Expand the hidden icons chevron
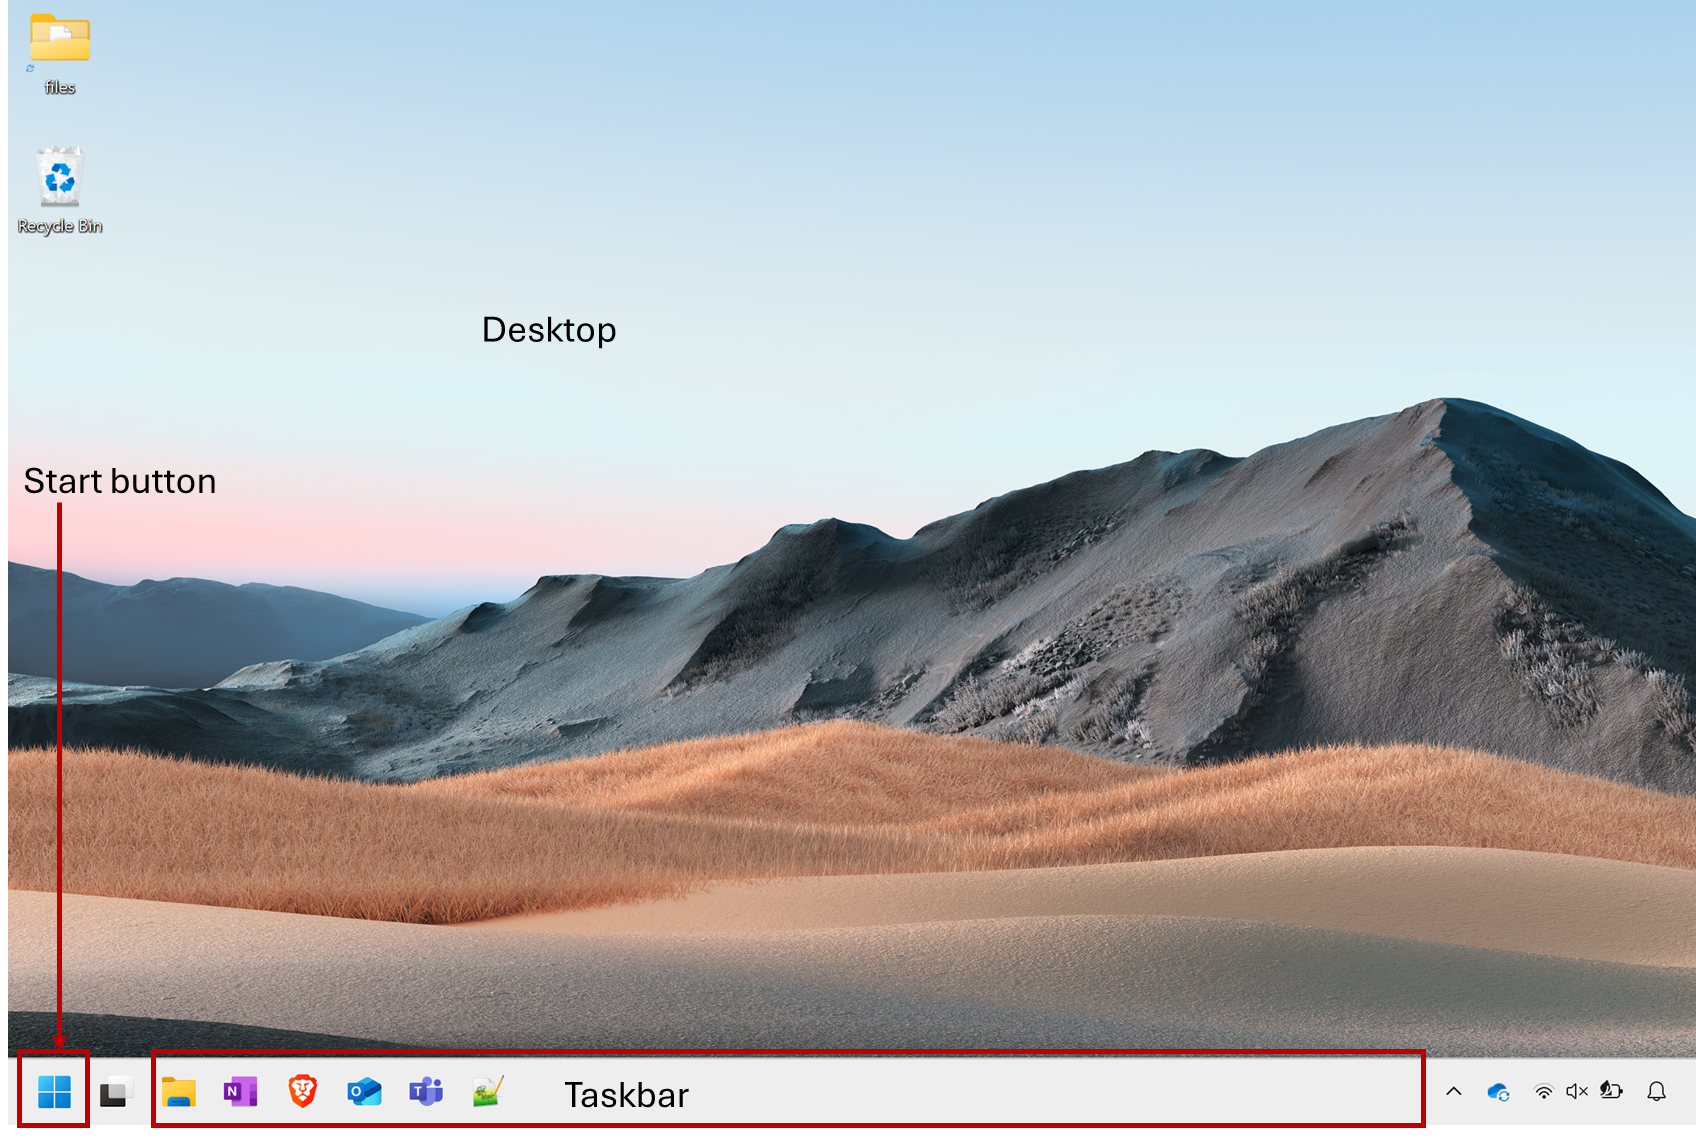This screenshot has width=1696, height=1141. point(1454,1092)
